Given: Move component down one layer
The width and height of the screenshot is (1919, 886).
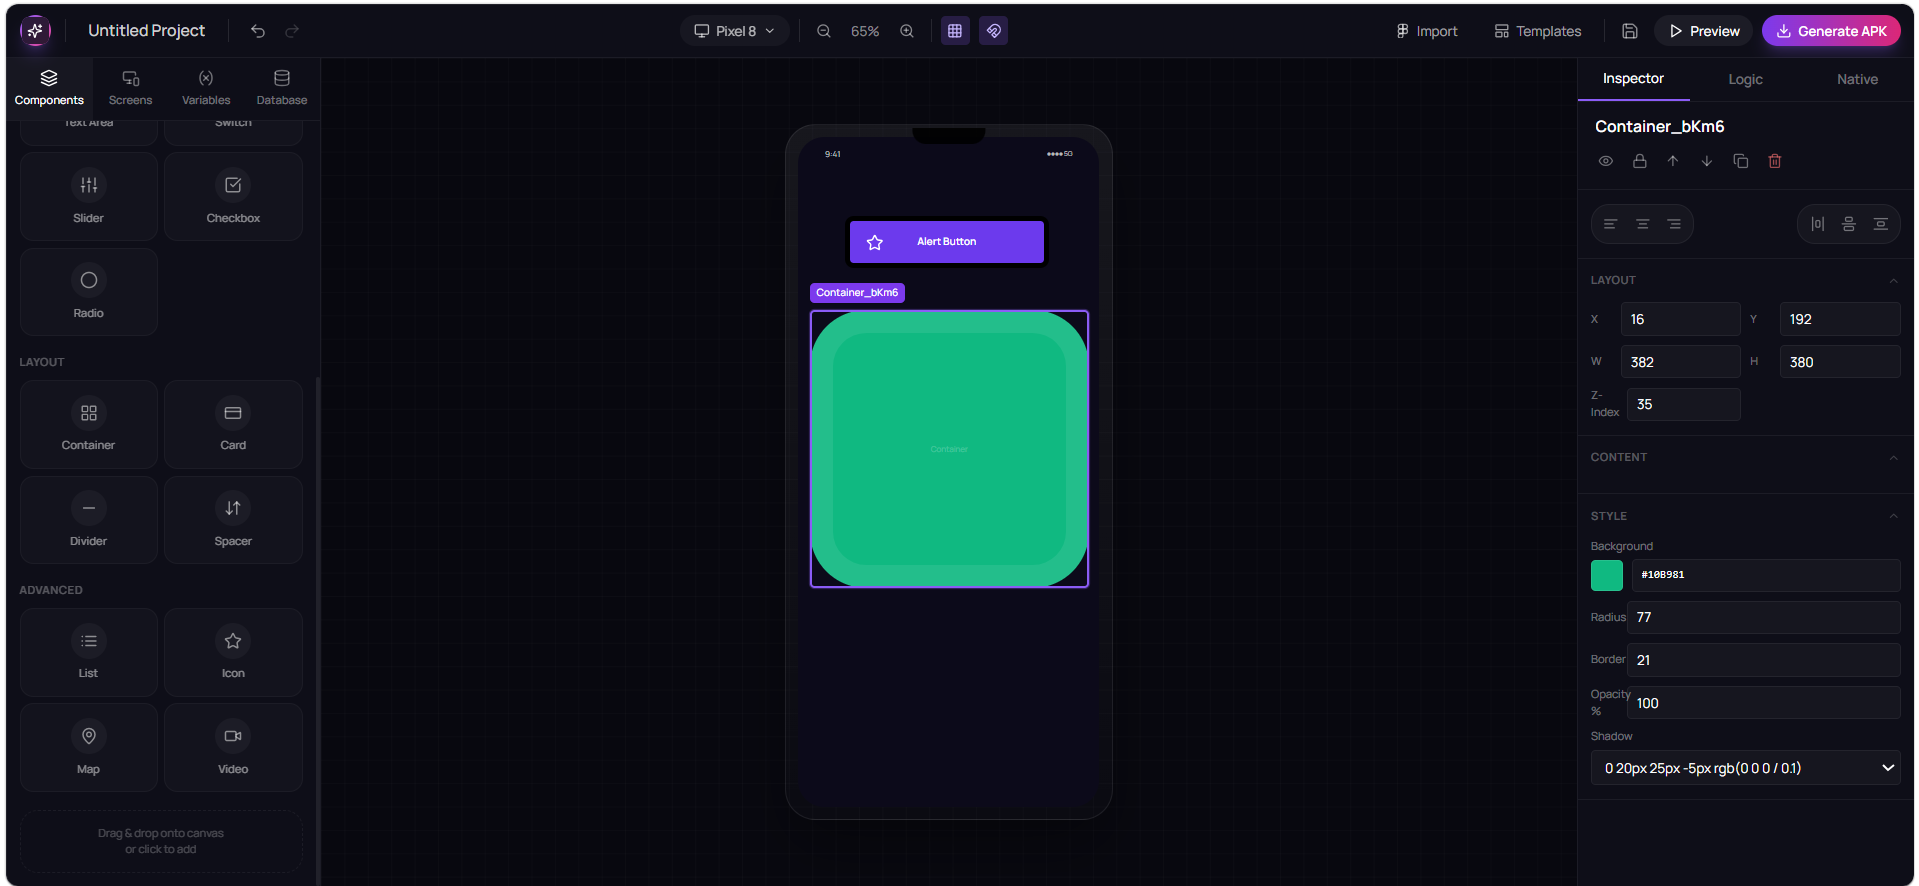Looking at the screenshot, I should [1707, 161].
